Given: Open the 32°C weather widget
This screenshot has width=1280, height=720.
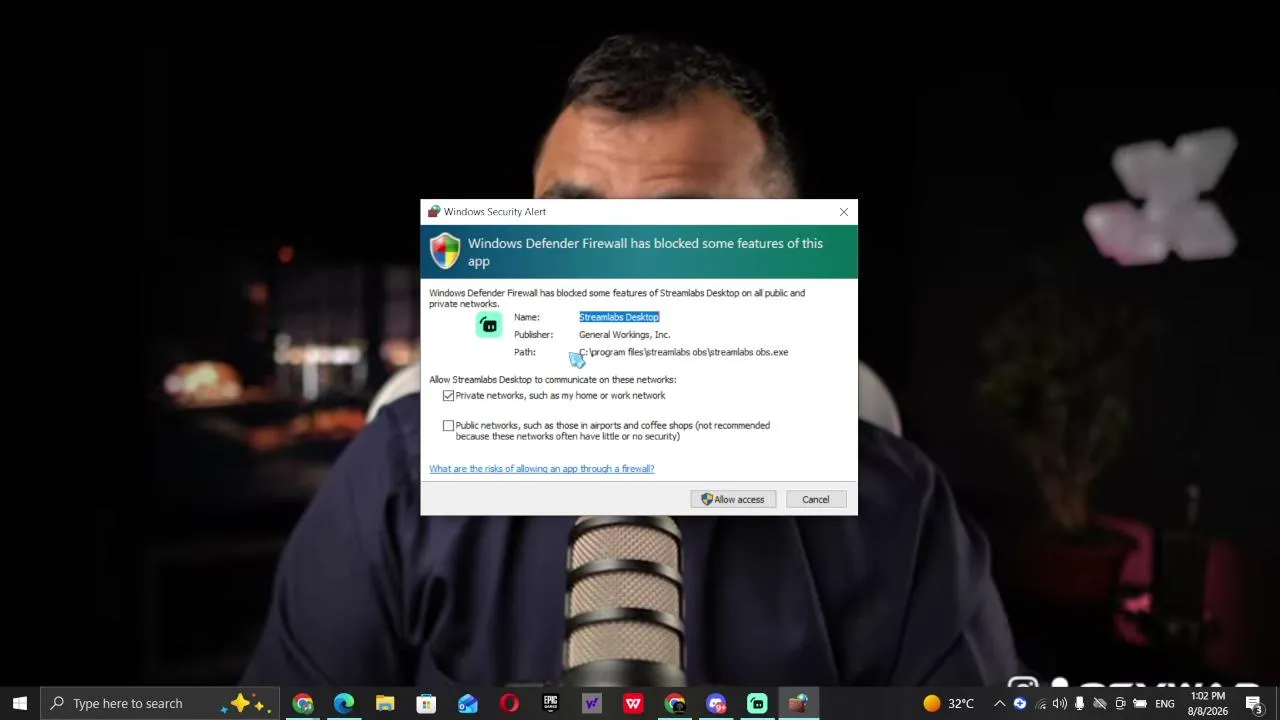Looking at the screenshot, I should coord(948,703).
